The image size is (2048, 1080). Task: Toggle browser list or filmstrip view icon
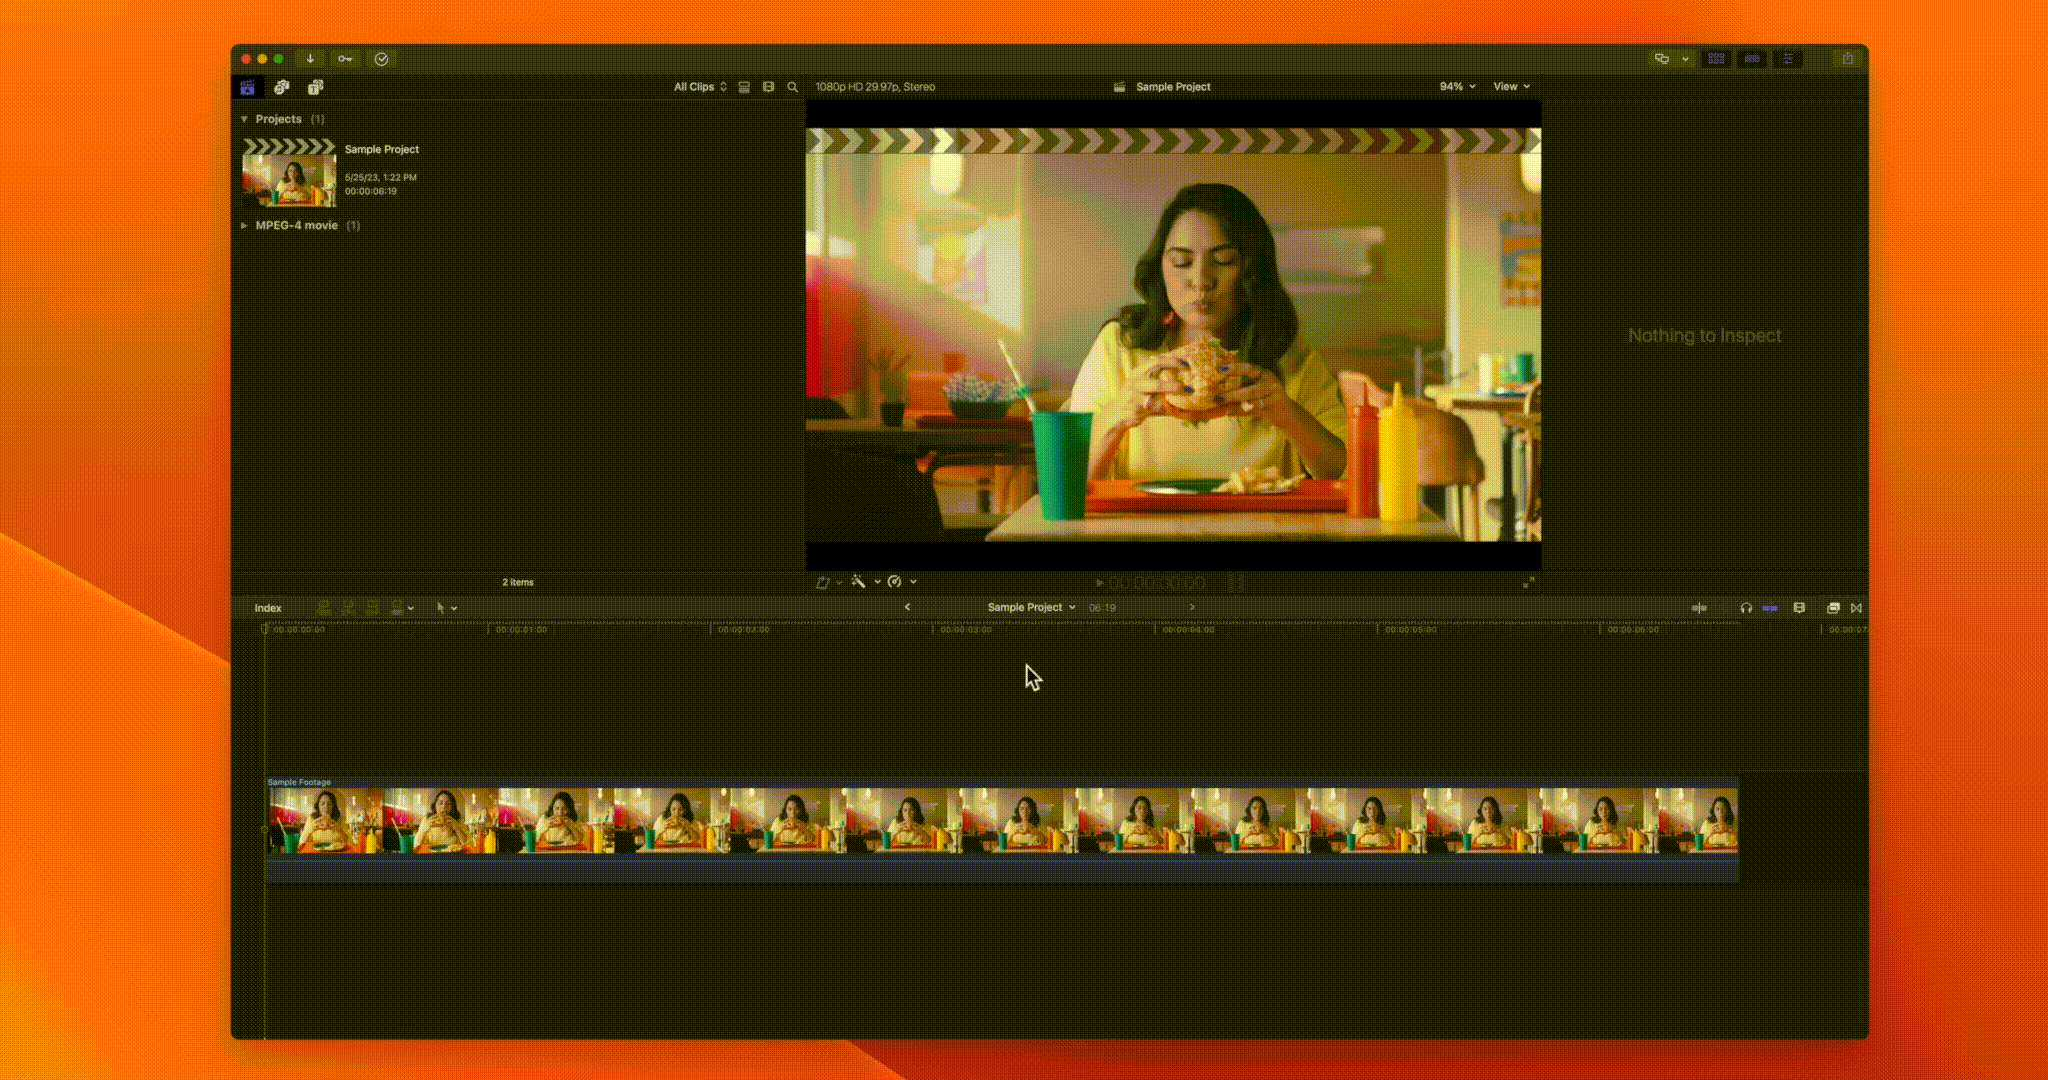tap(744, 87)
